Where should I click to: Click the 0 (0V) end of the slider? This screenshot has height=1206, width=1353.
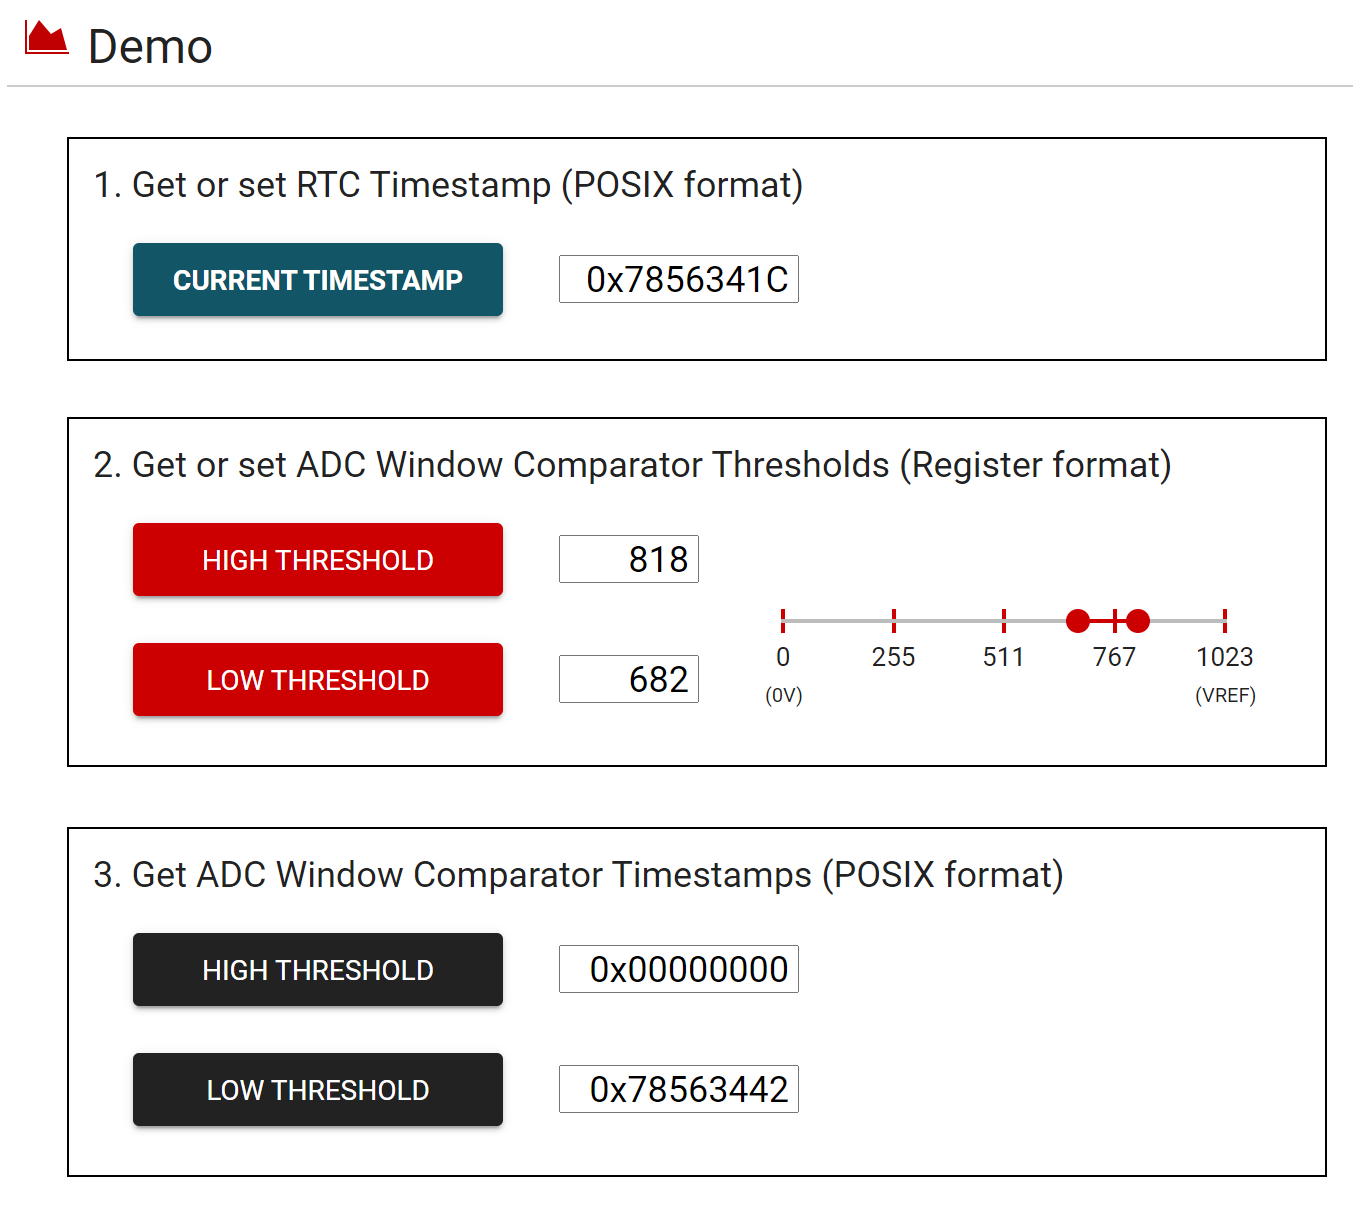783,621
